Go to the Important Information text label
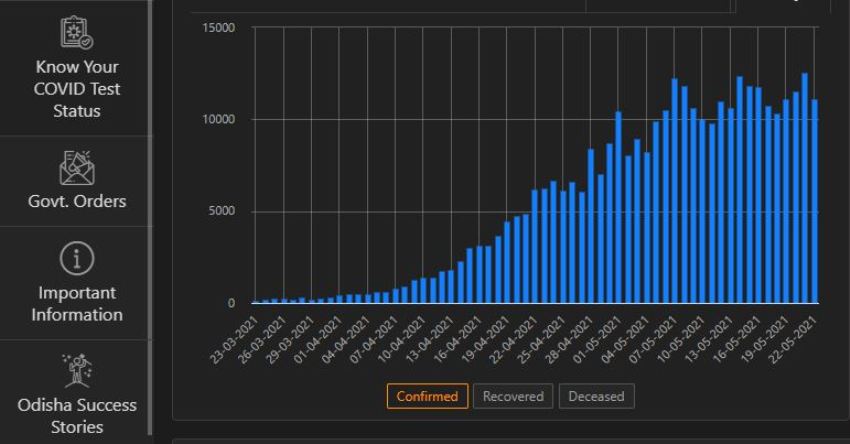Screen dimensions: 850x444 (x=77, y=304)
